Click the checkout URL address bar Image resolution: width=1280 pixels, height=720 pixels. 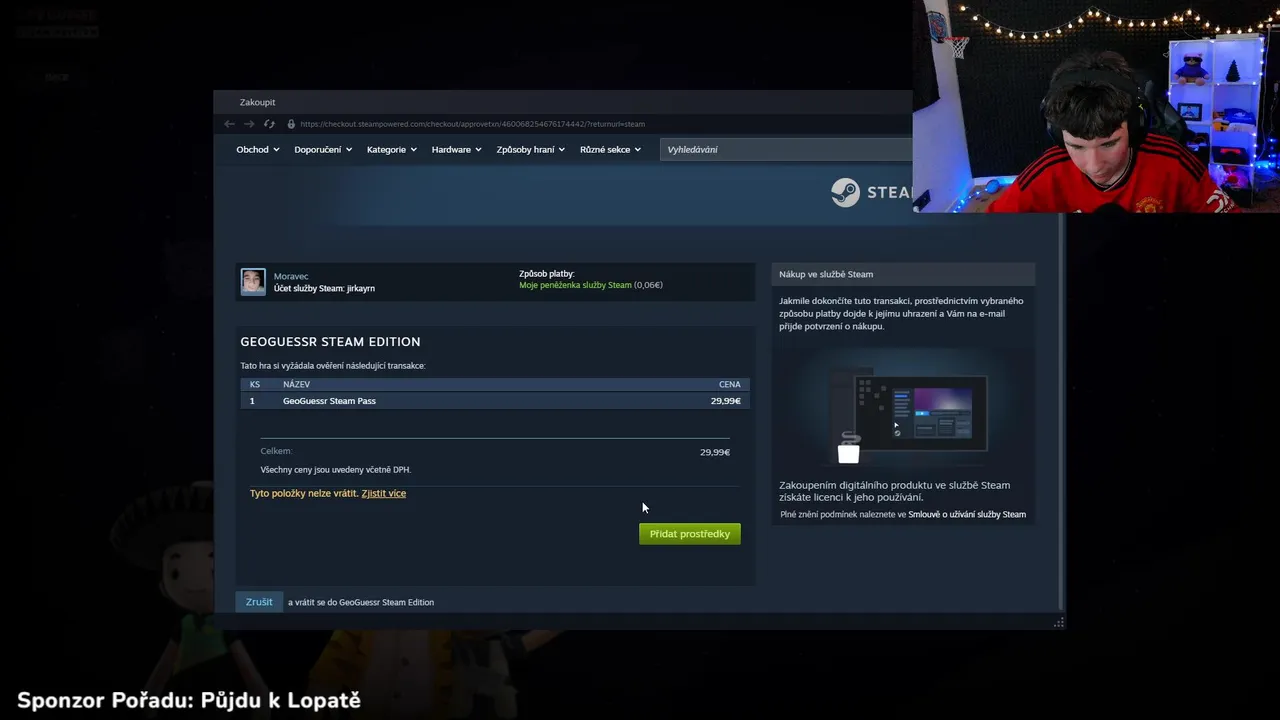click(472, 124)
